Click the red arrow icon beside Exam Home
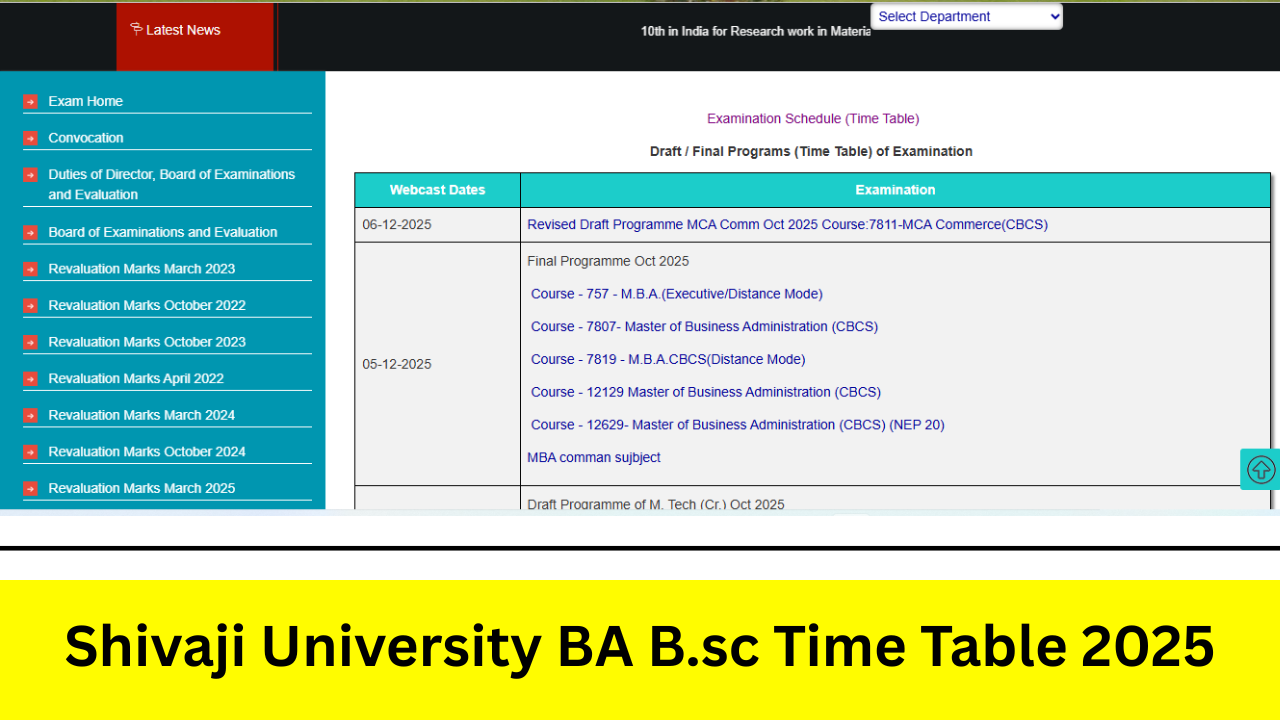1280x720 pixels. click(31, 101)
